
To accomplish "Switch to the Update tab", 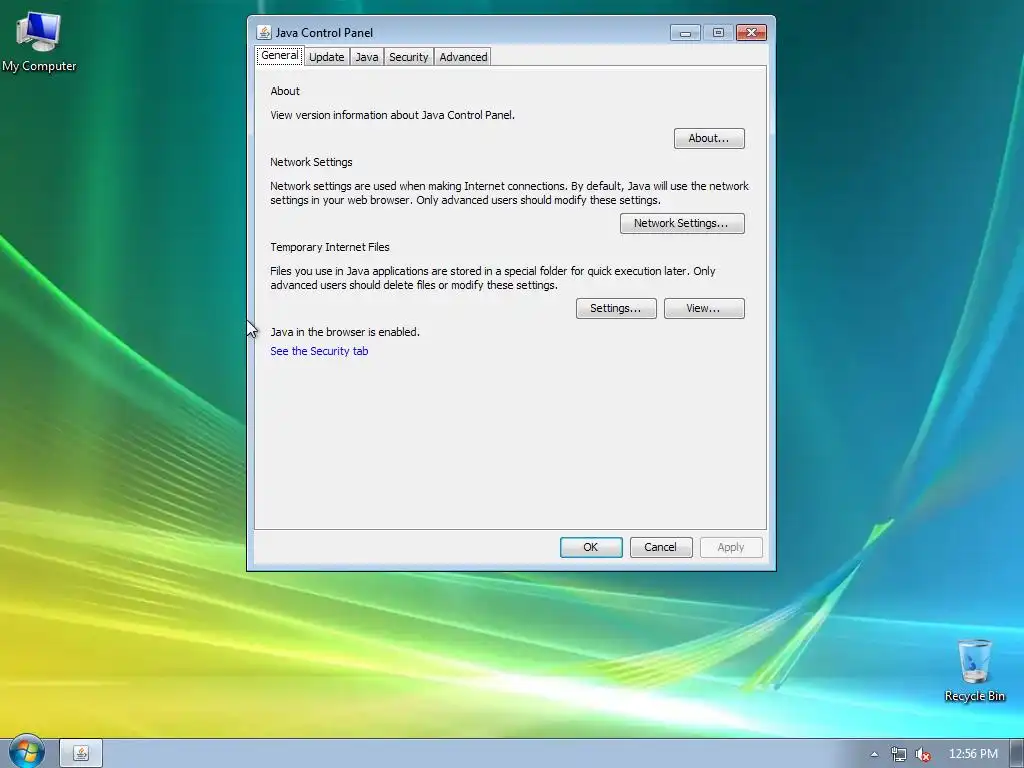I will coord(327,57).
